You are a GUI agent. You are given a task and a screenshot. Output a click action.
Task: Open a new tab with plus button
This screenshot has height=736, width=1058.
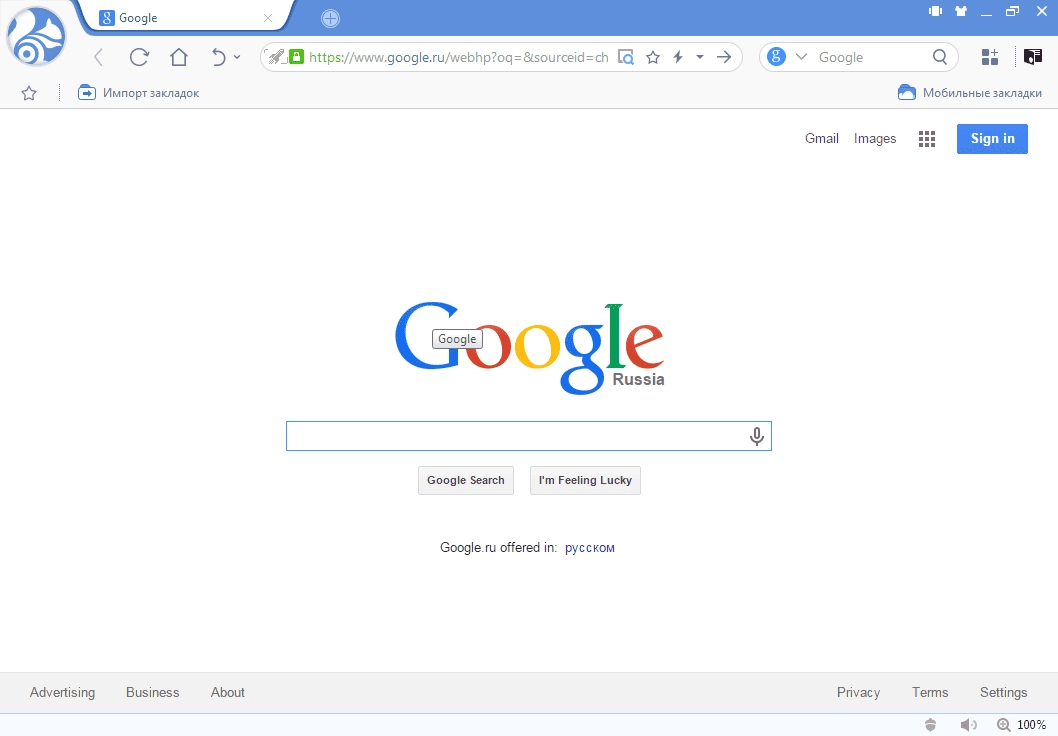[x=330, y=19]
